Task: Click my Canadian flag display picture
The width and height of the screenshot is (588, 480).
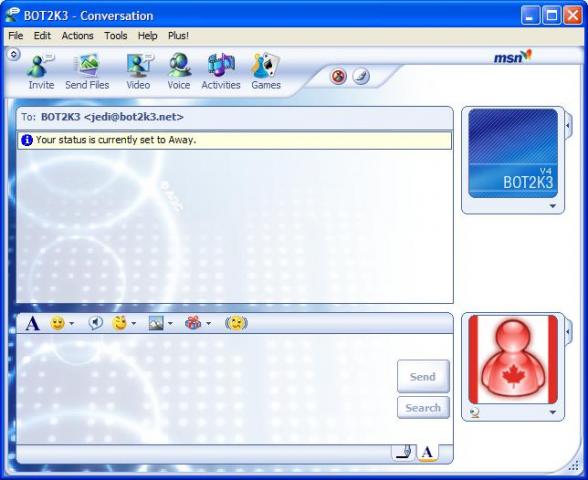Action: (513, 360)
